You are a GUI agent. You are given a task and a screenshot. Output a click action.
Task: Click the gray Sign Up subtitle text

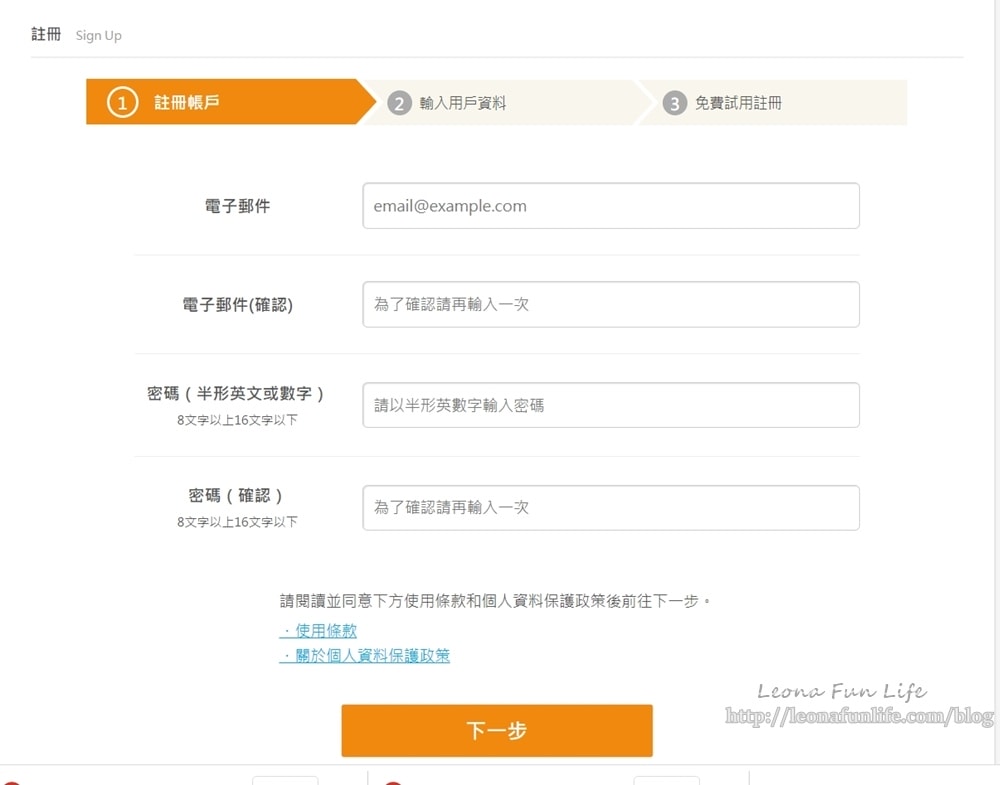click(x=99, y=35)
